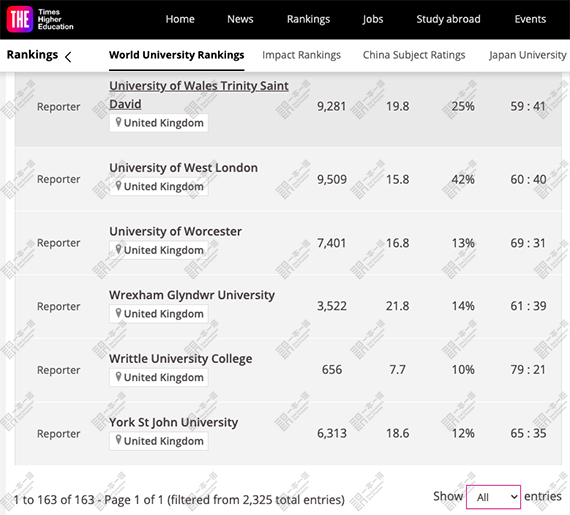The width and height of the screenshot is (570, 515).
Task: Click location pin icon under York St John University
Action: click(x=118, y=440)
